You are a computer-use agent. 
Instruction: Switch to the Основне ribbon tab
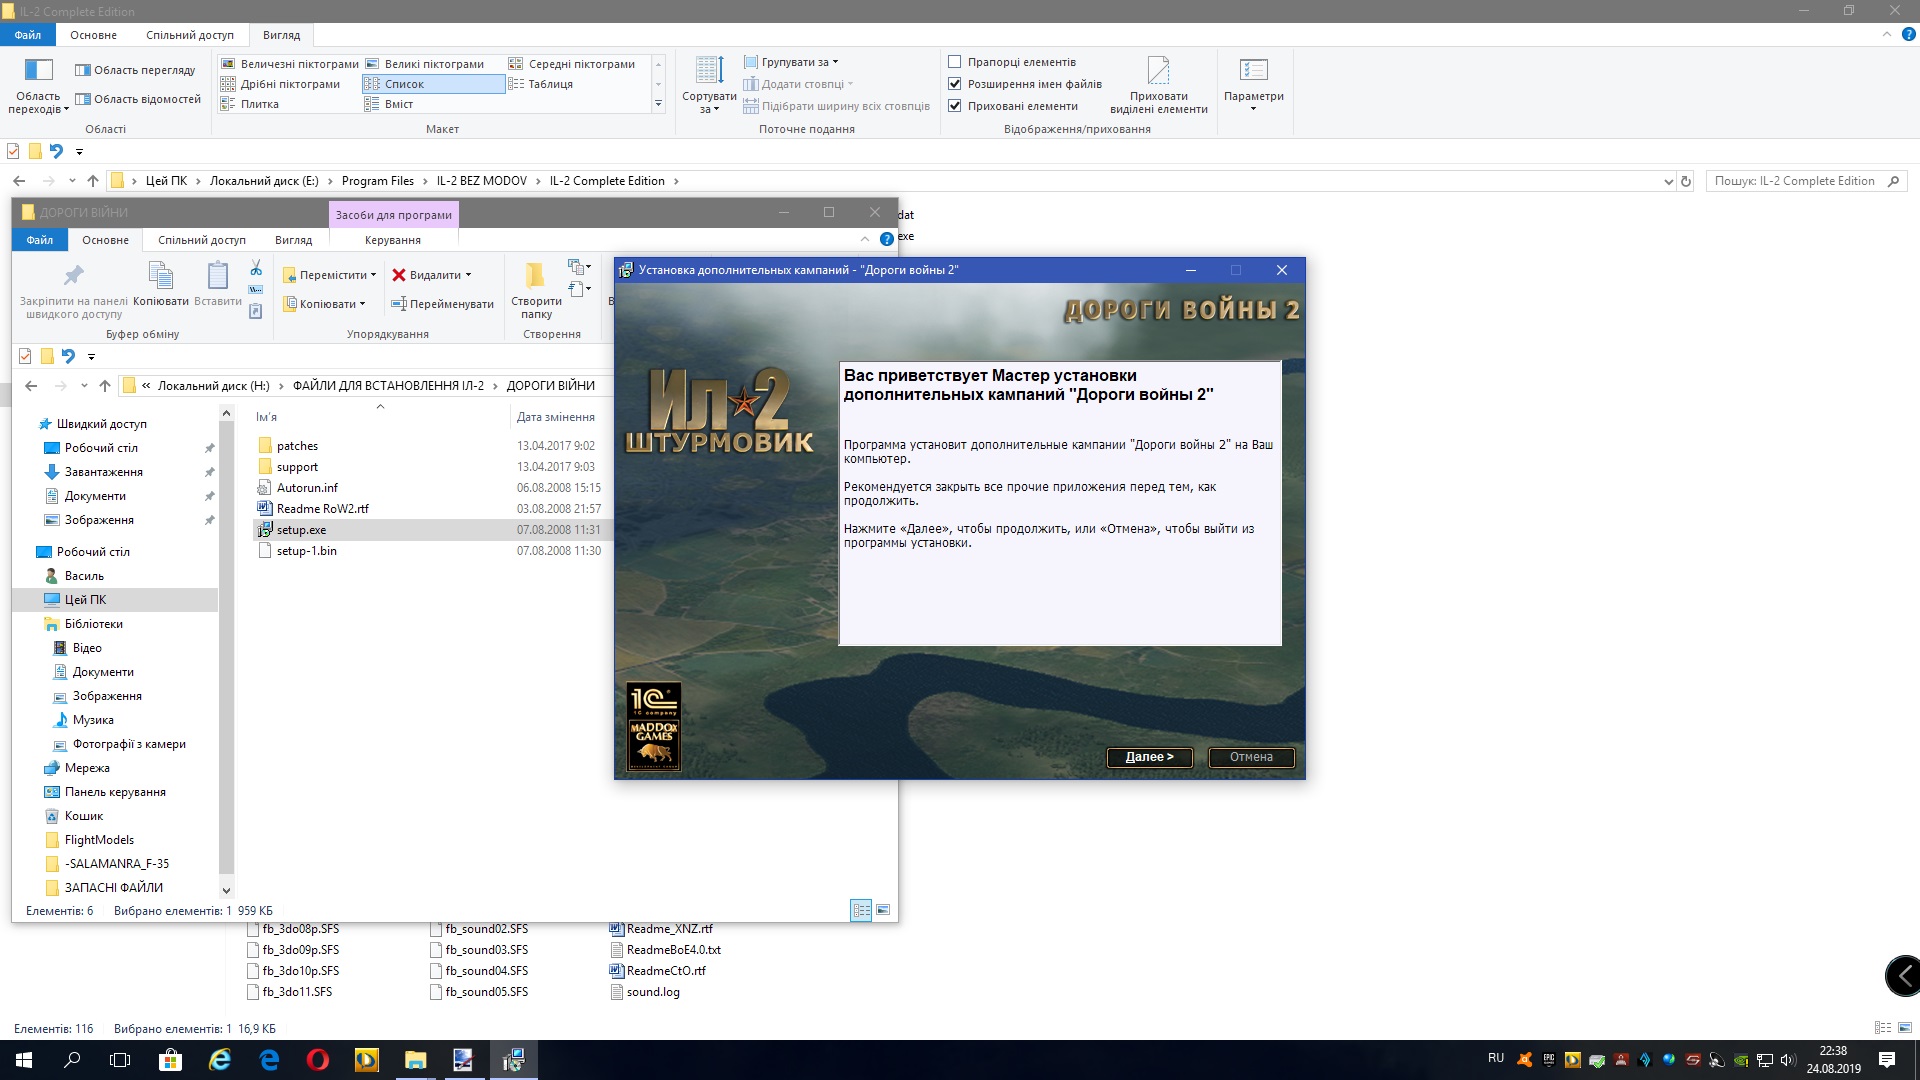[x=93, y=35]
